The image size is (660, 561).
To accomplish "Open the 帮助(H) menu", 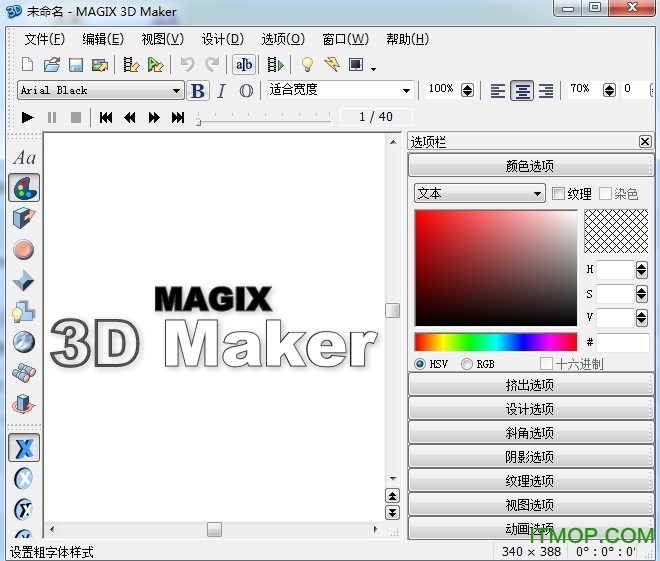I will click(407, 40).
